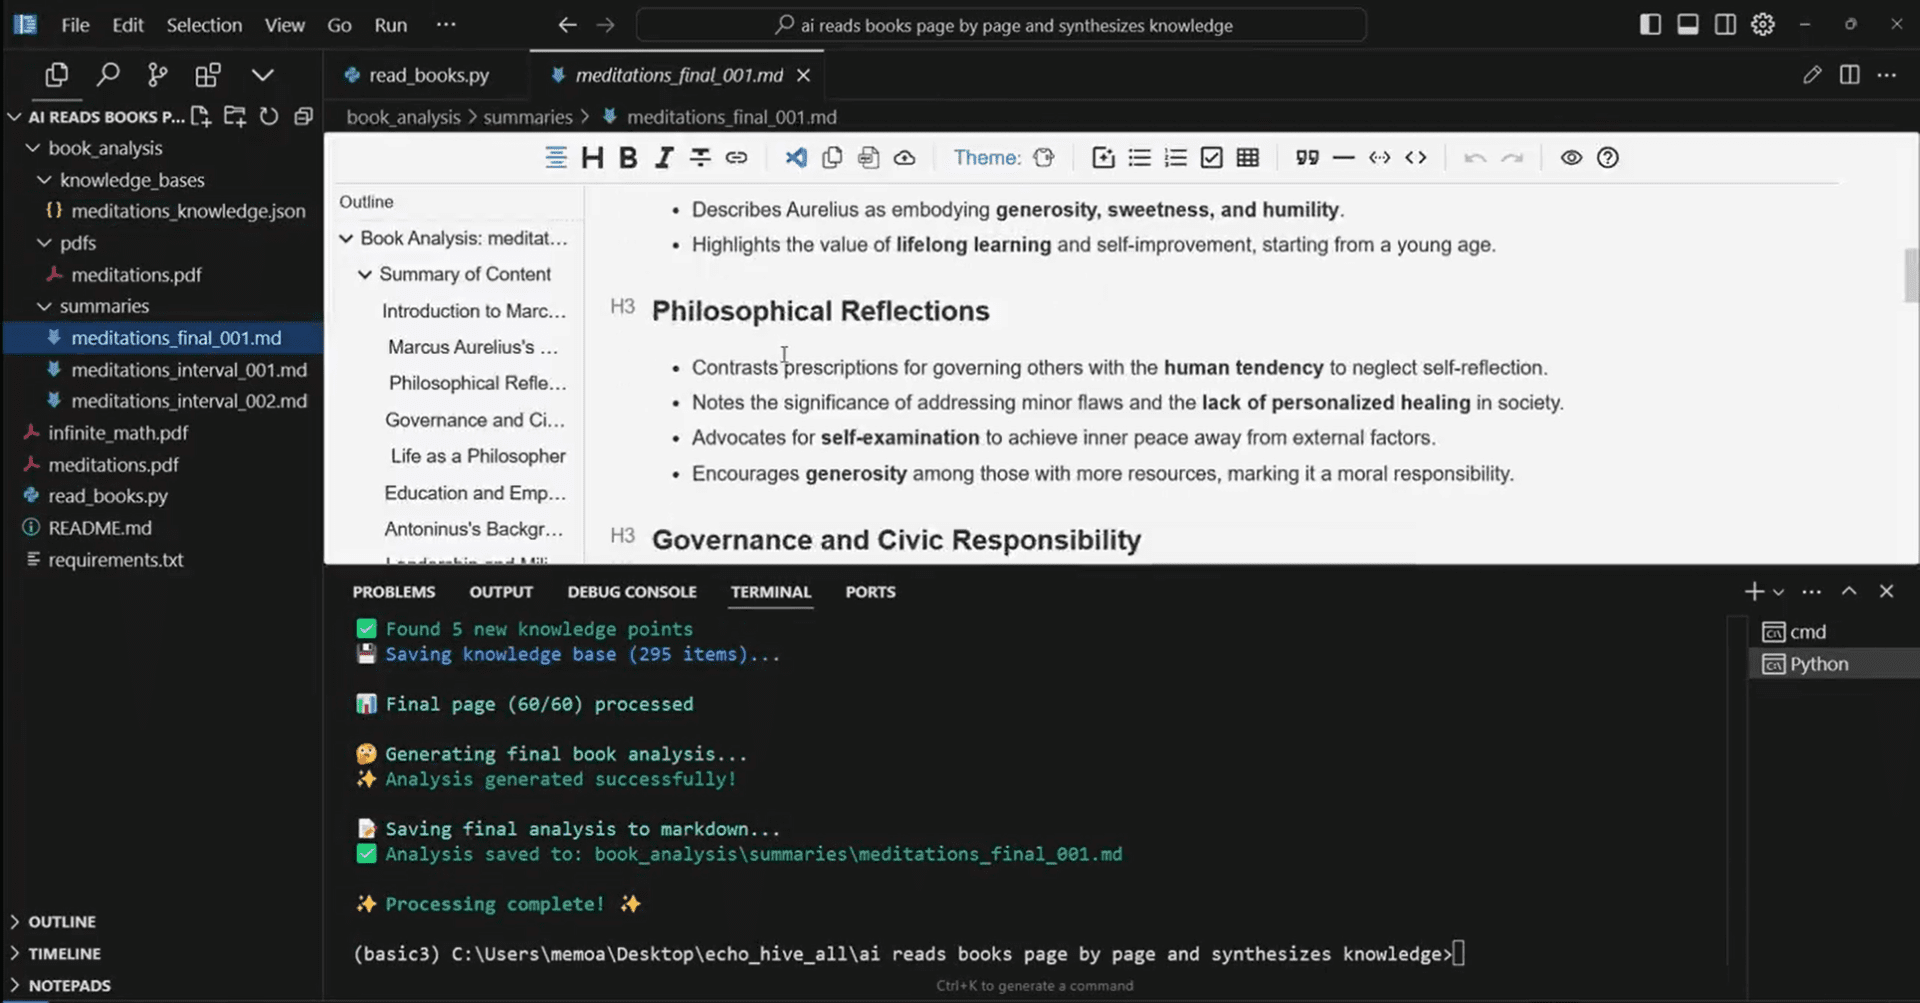Insert a hyperlink using the link icon
The height and width of the screenshot is (1003, 1920).
(x=736, y=157)
